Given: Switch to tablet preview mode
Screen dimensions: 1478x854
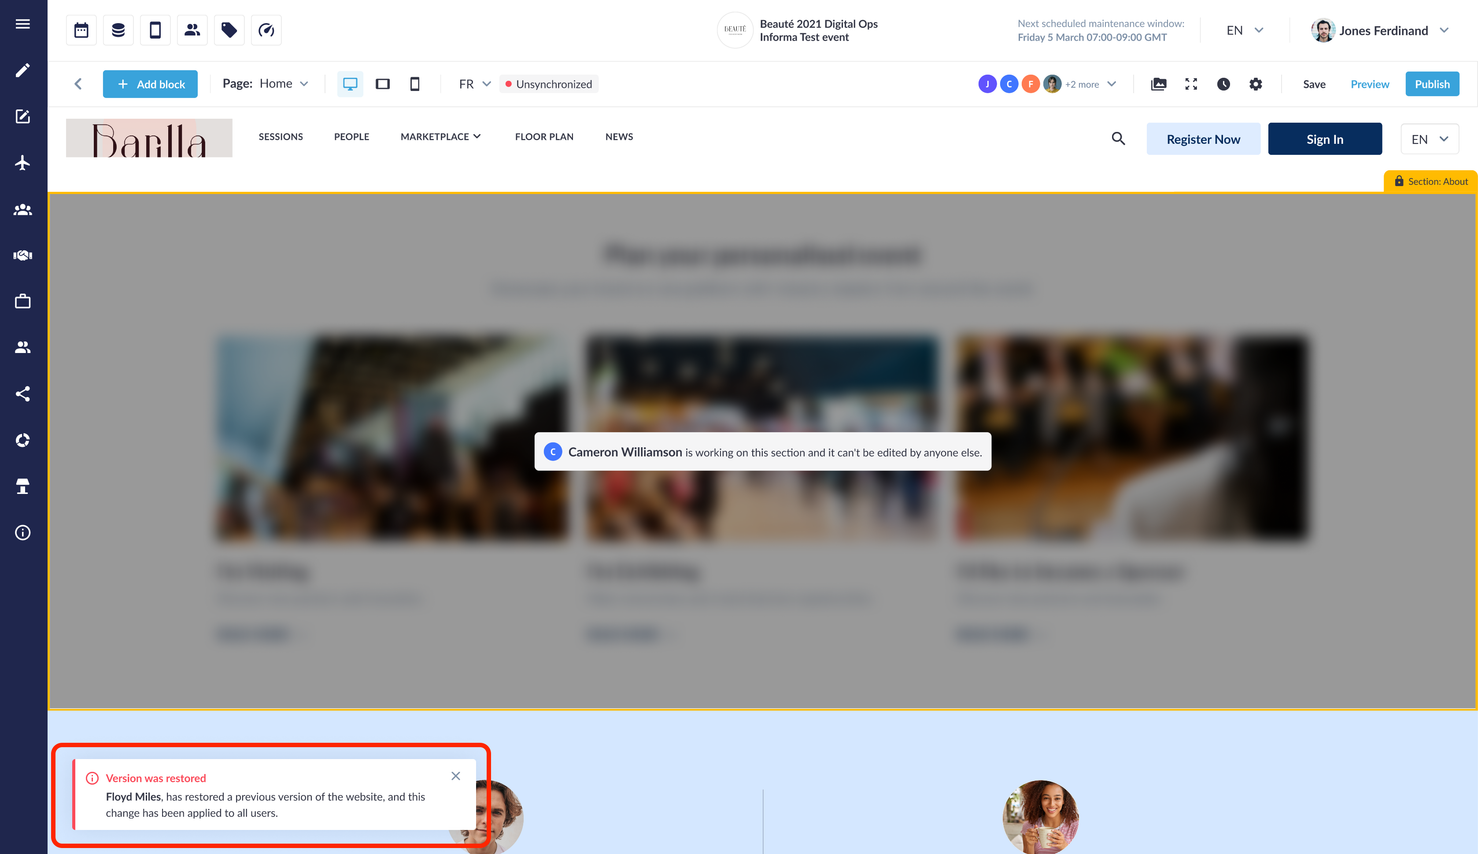Looking at the screenshot, I should [x=383, y=84].
